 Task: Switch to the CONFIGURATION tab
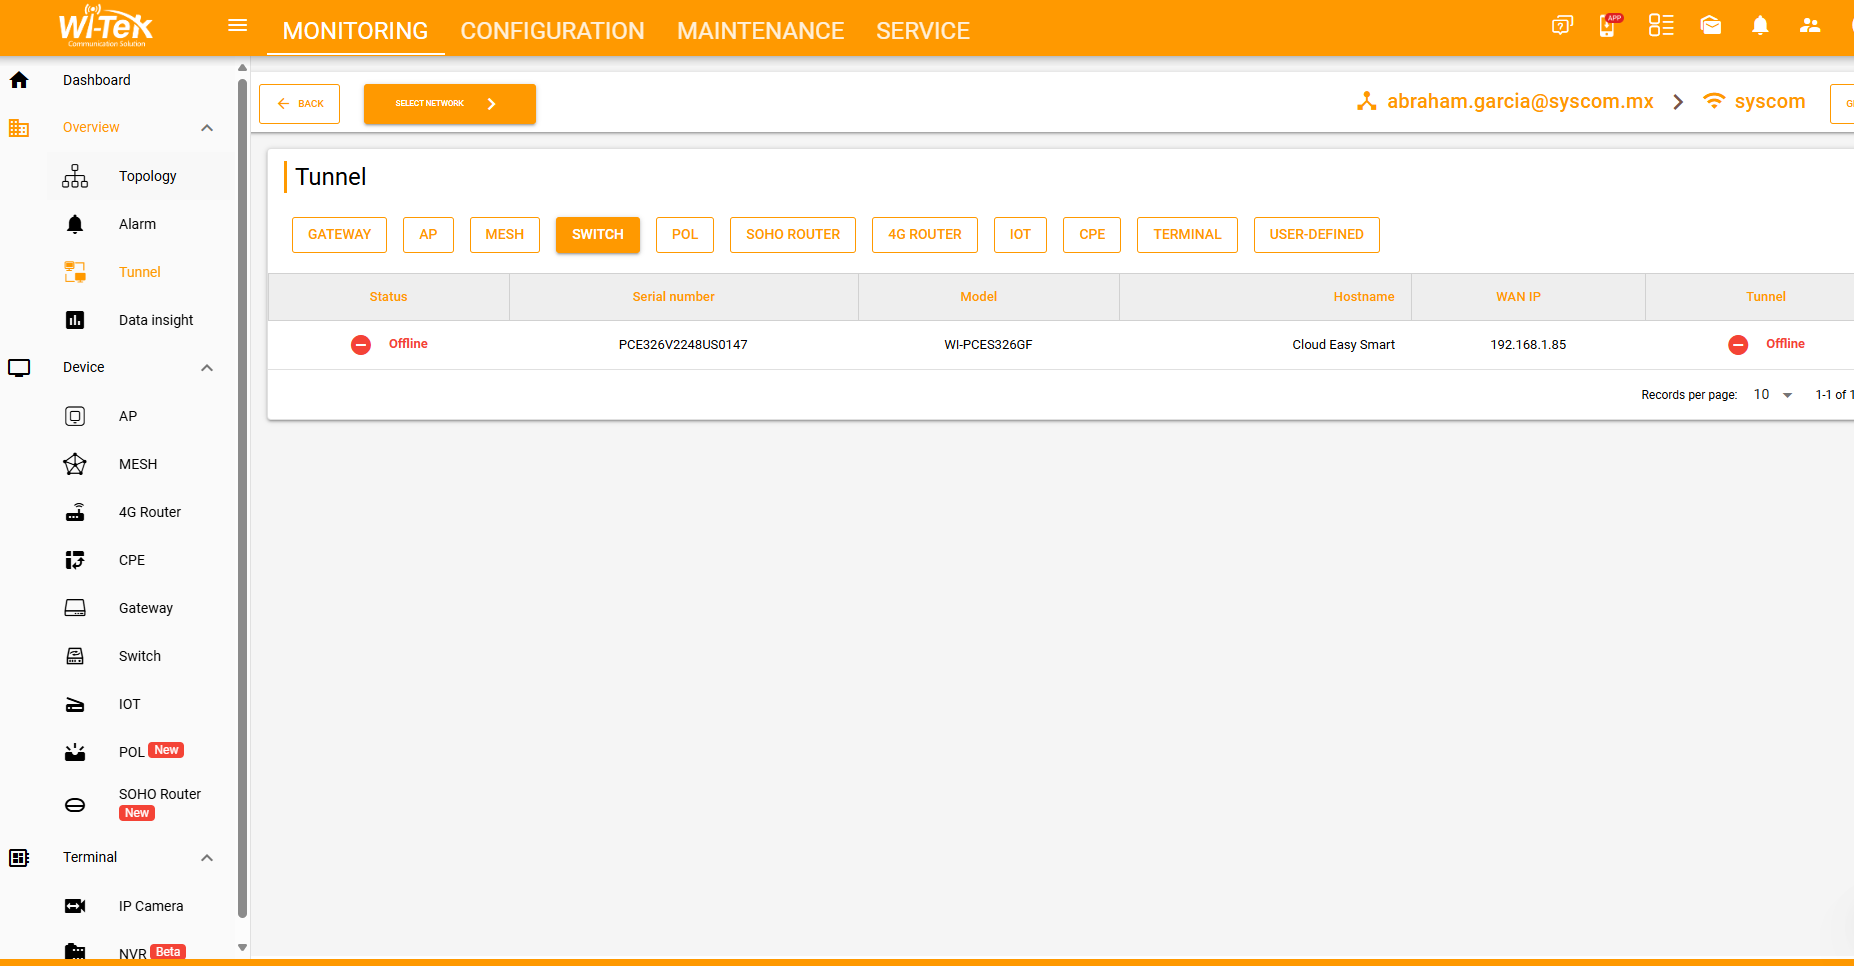[552, 31]
